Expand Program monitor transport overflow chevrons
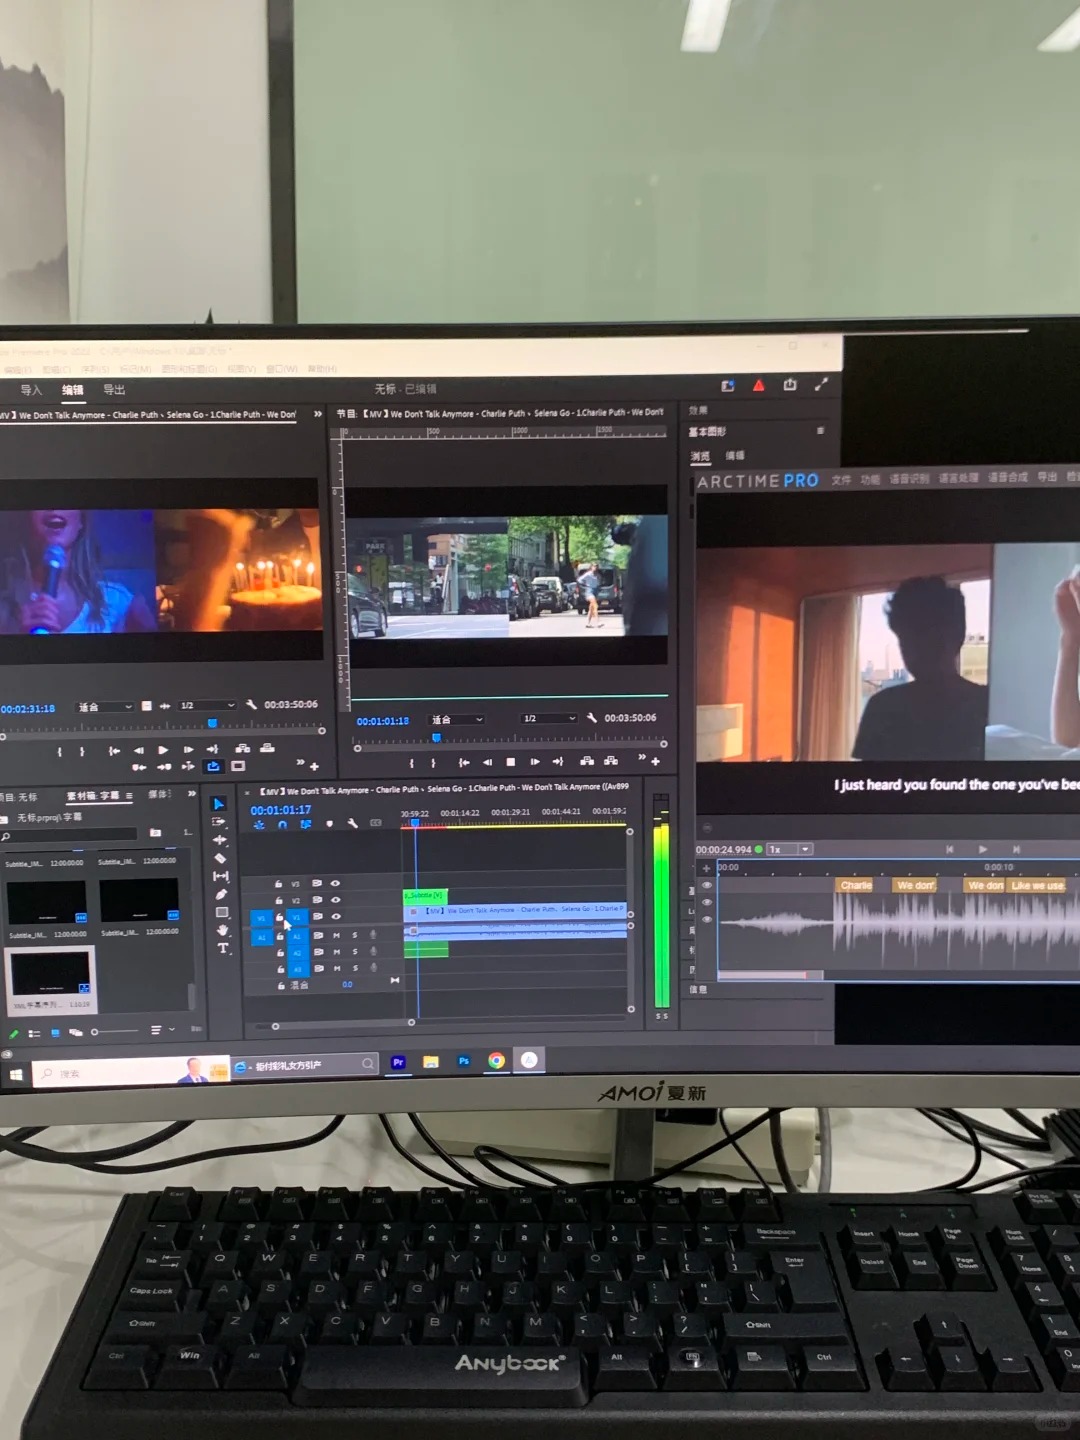This screenshot has width=1080, height=1440. (x=642, y=758)
